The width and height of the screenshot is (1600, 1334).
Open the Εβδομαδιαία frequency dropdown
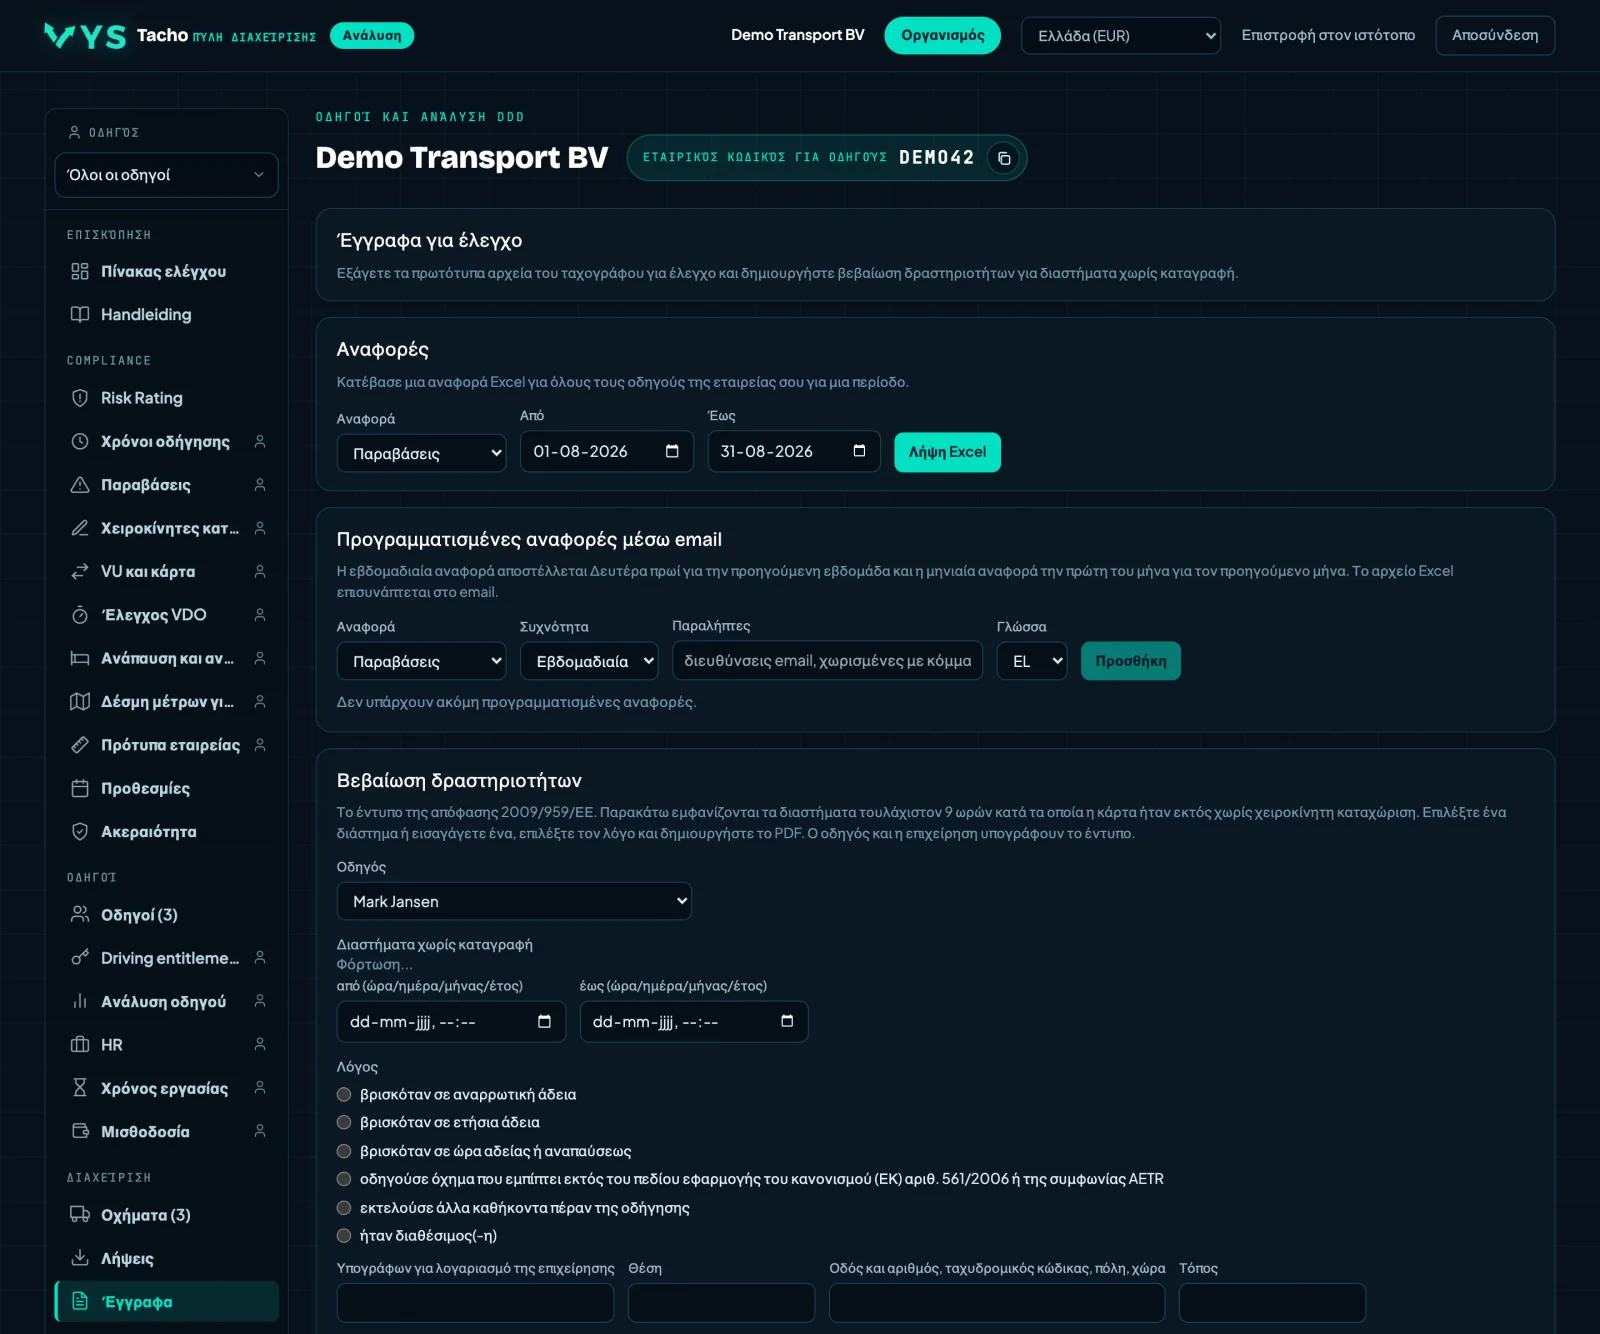[x=589, y=661]
